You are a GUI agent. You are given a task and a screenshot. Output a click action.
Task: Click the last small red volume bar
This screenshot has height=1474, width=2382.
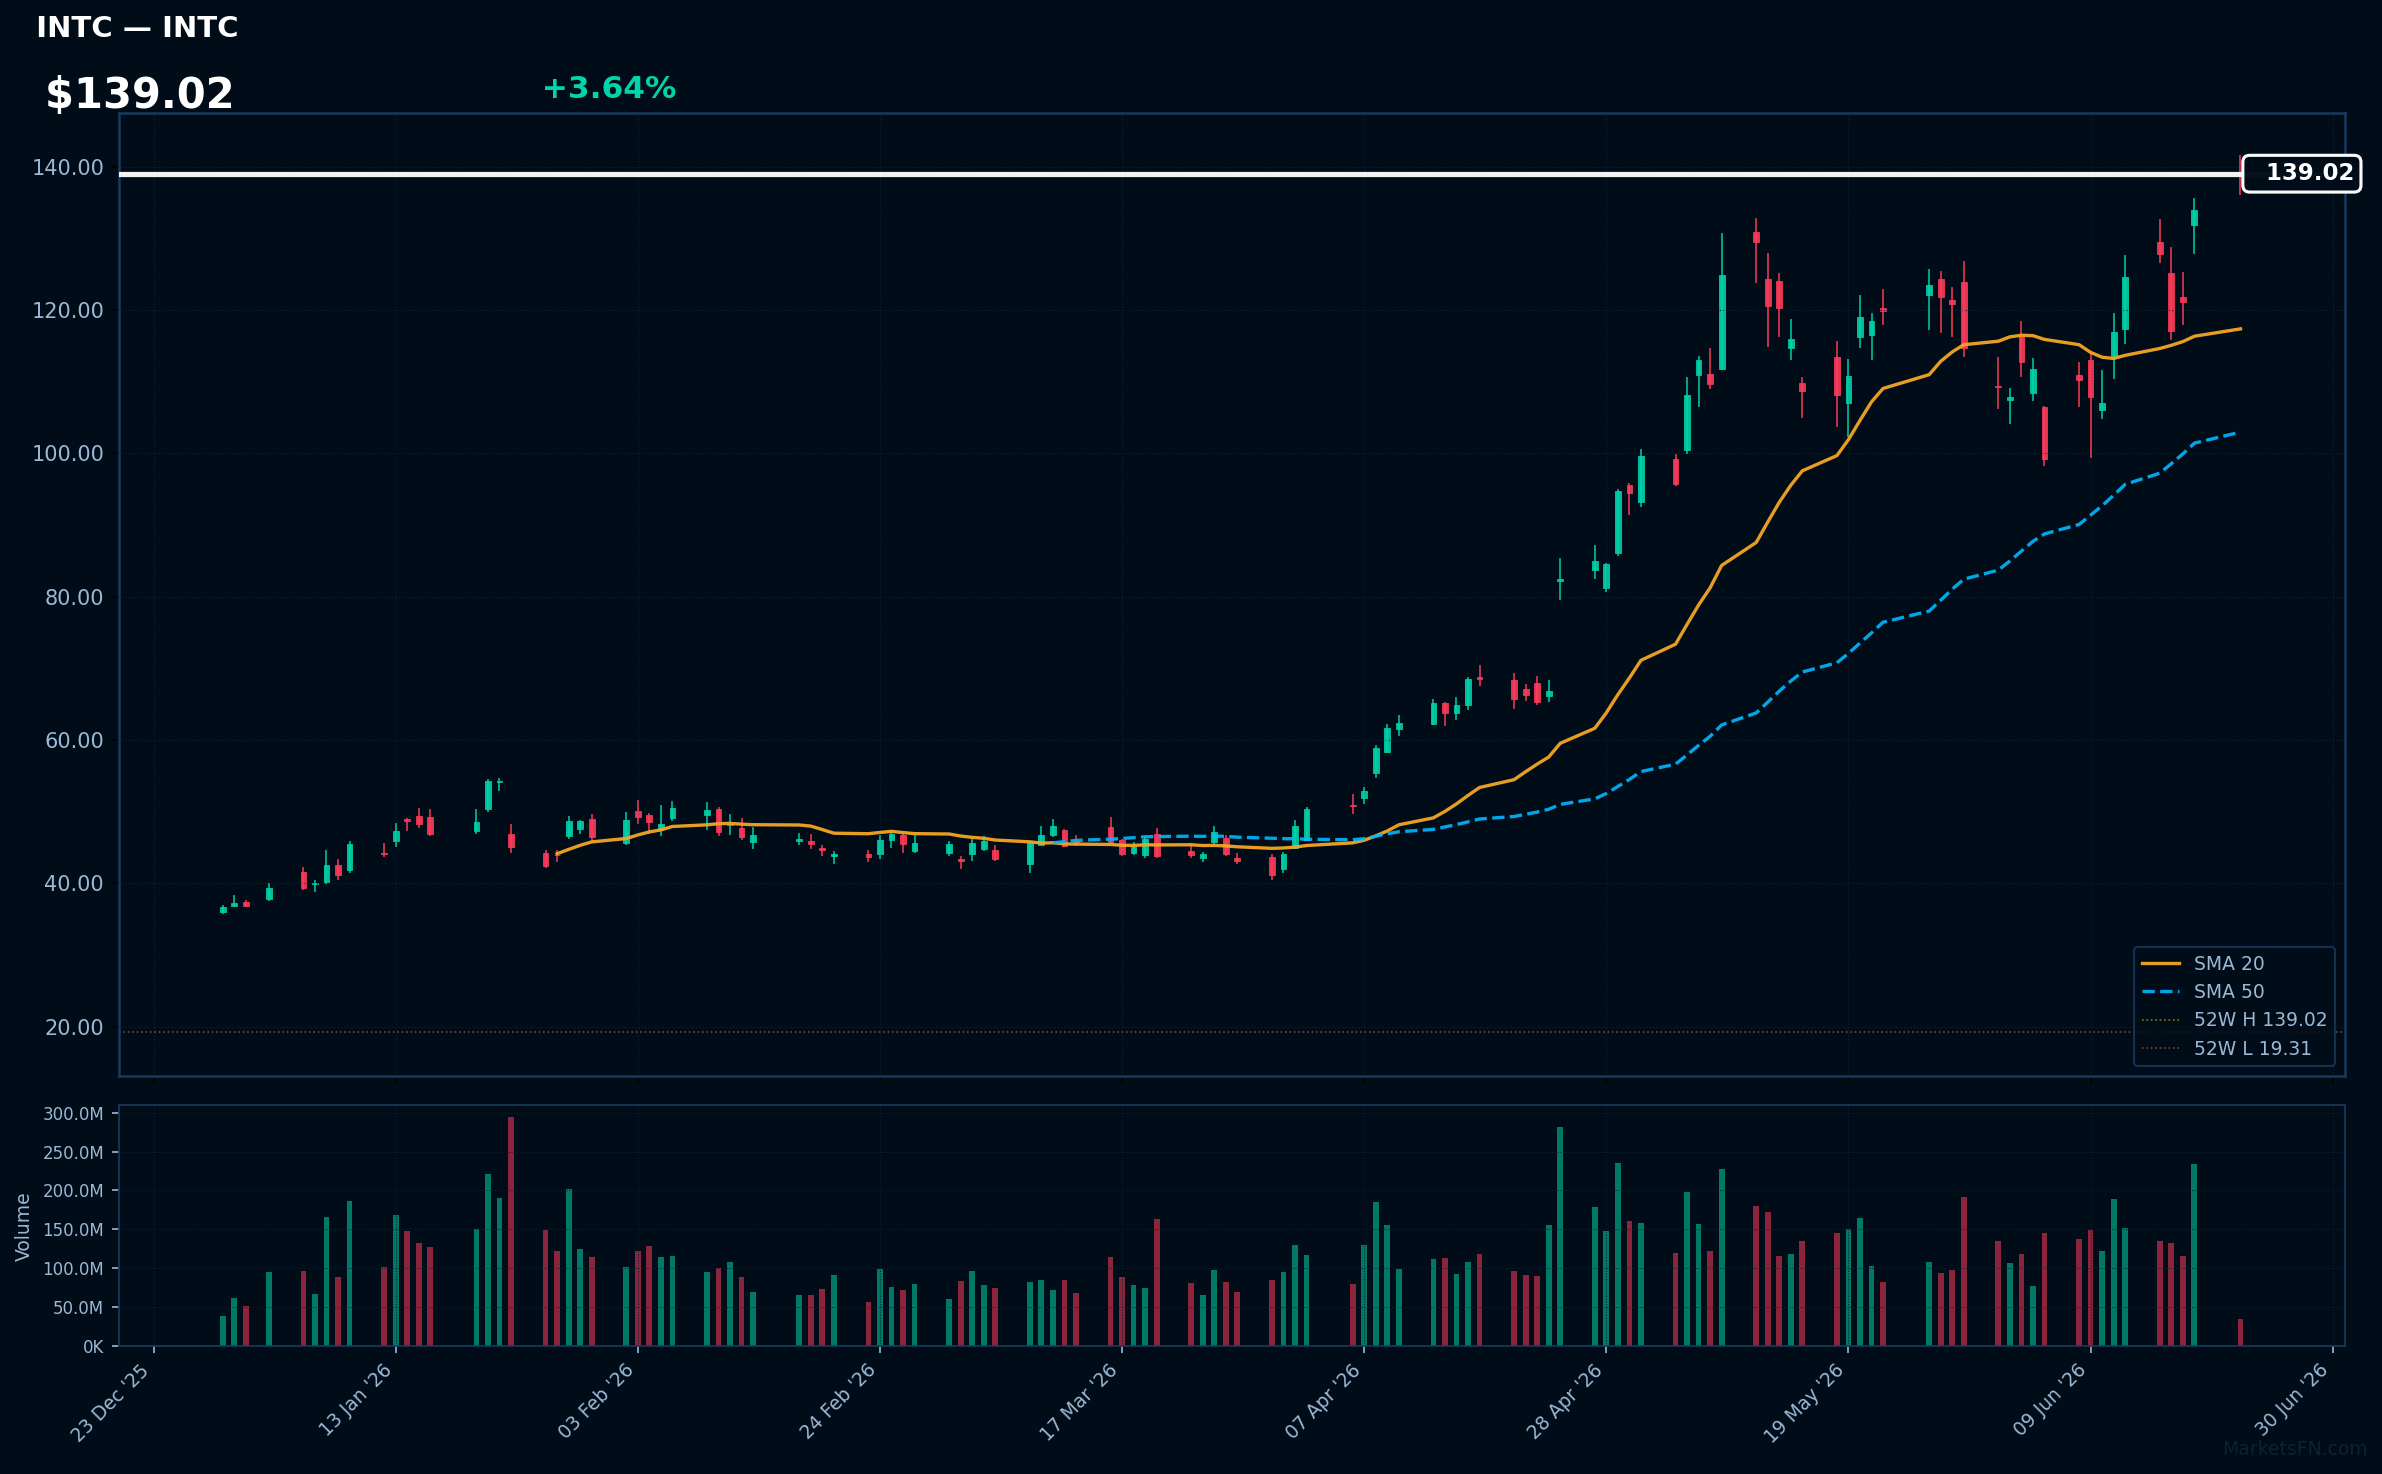click(2240, 1333)
